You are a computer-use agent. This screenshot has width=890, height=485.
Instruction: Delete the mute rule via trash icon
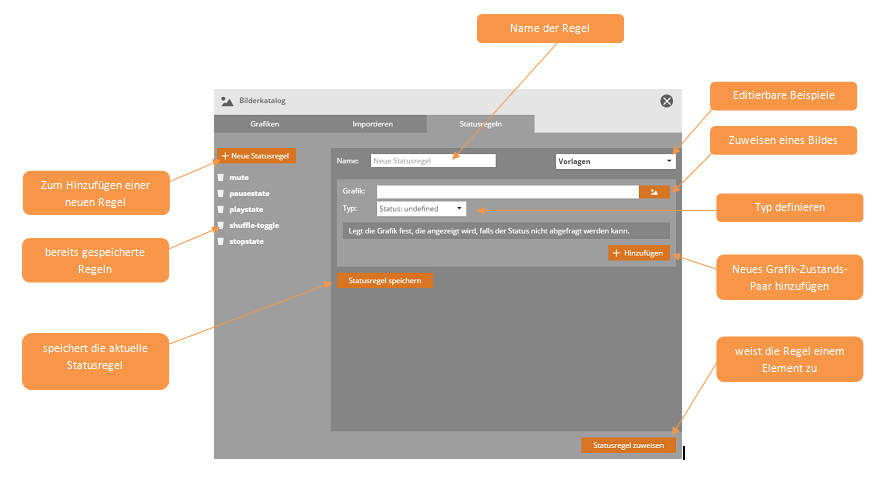pos(221,177)
